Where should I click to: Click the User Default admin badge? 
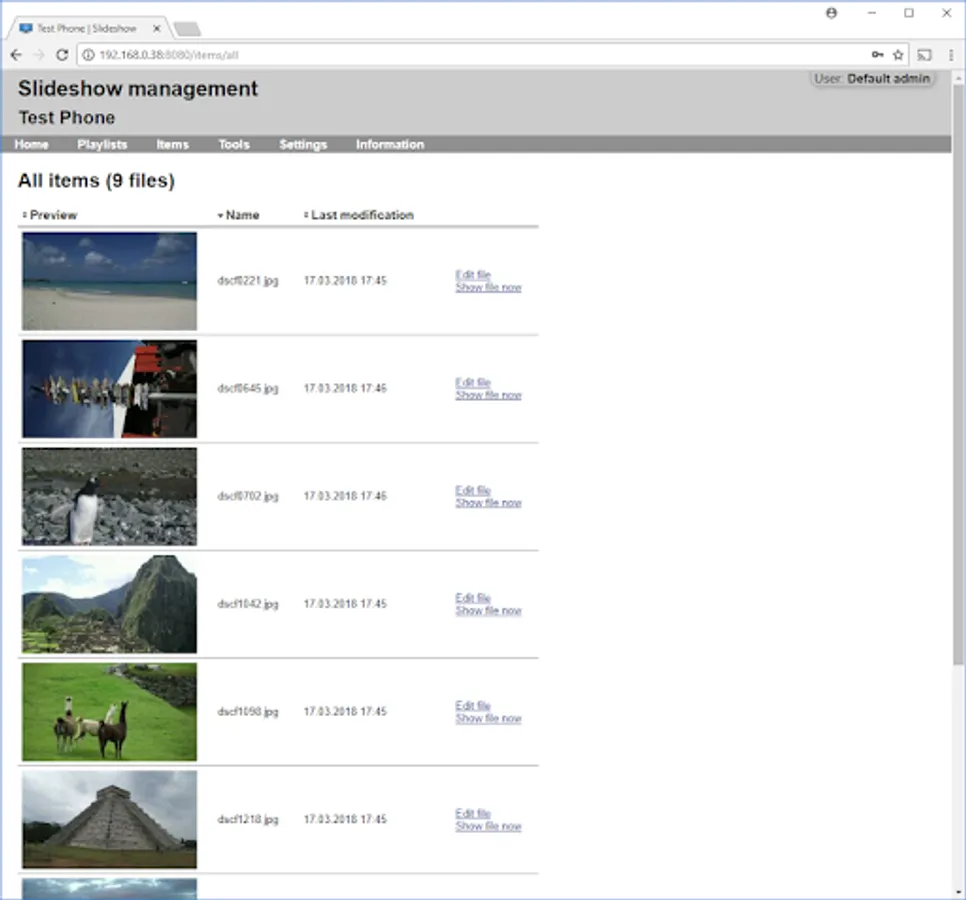(872, 79)
